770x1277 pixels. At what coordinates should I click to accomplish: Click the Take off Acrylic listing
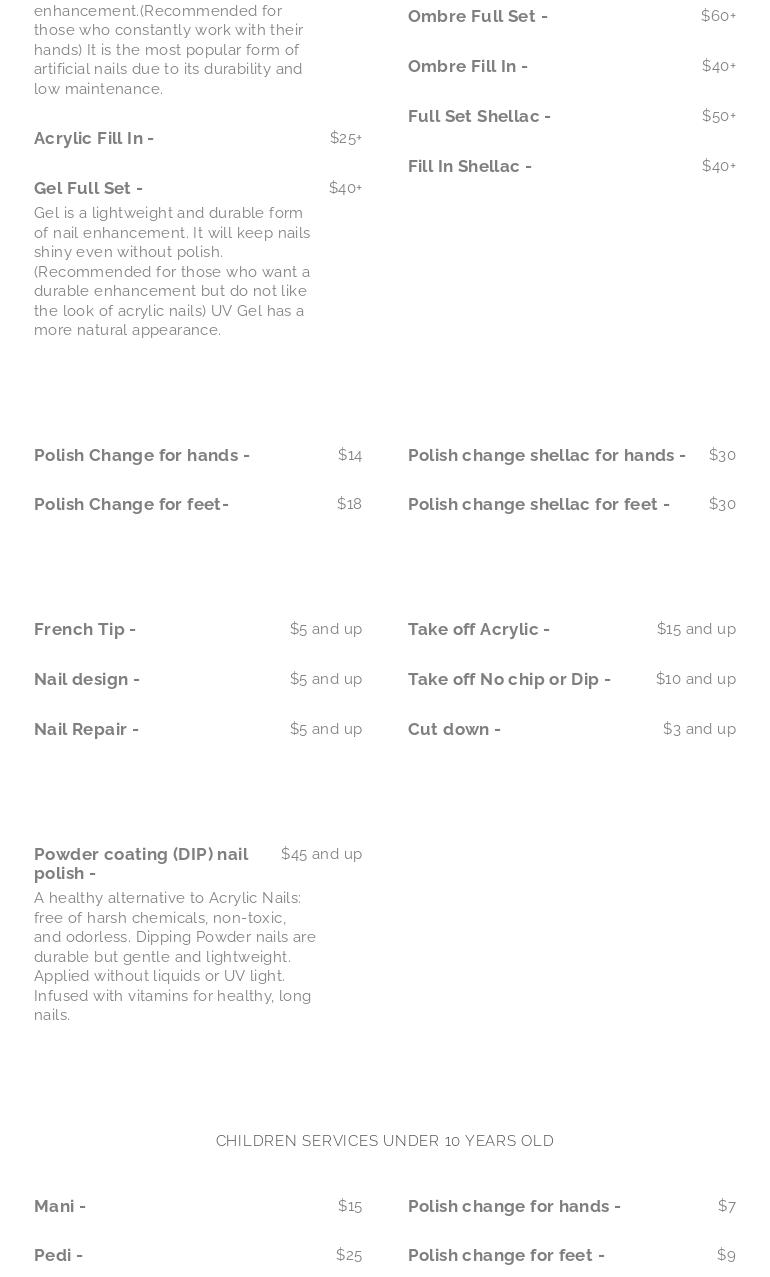point(478,629)
